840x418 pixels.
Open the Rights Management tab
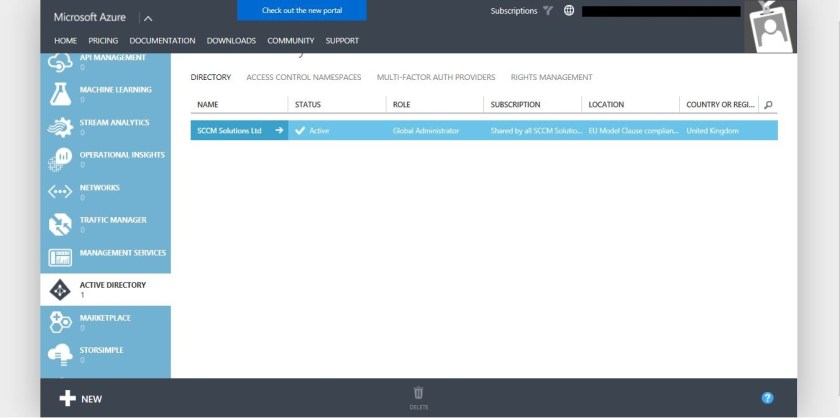tap(551, 77)
